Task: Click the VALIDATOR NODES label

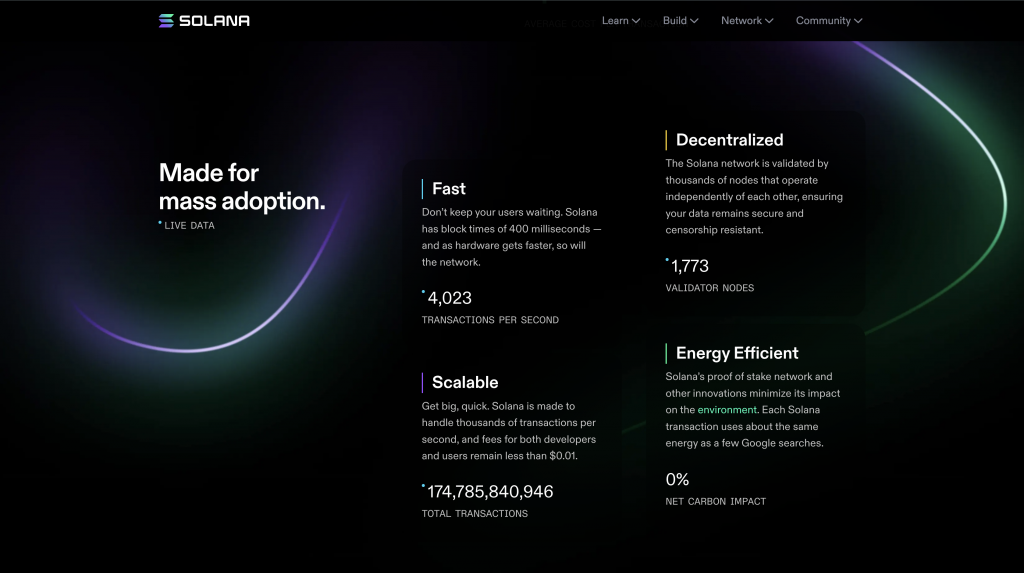Action: click(x=709, y=288)
